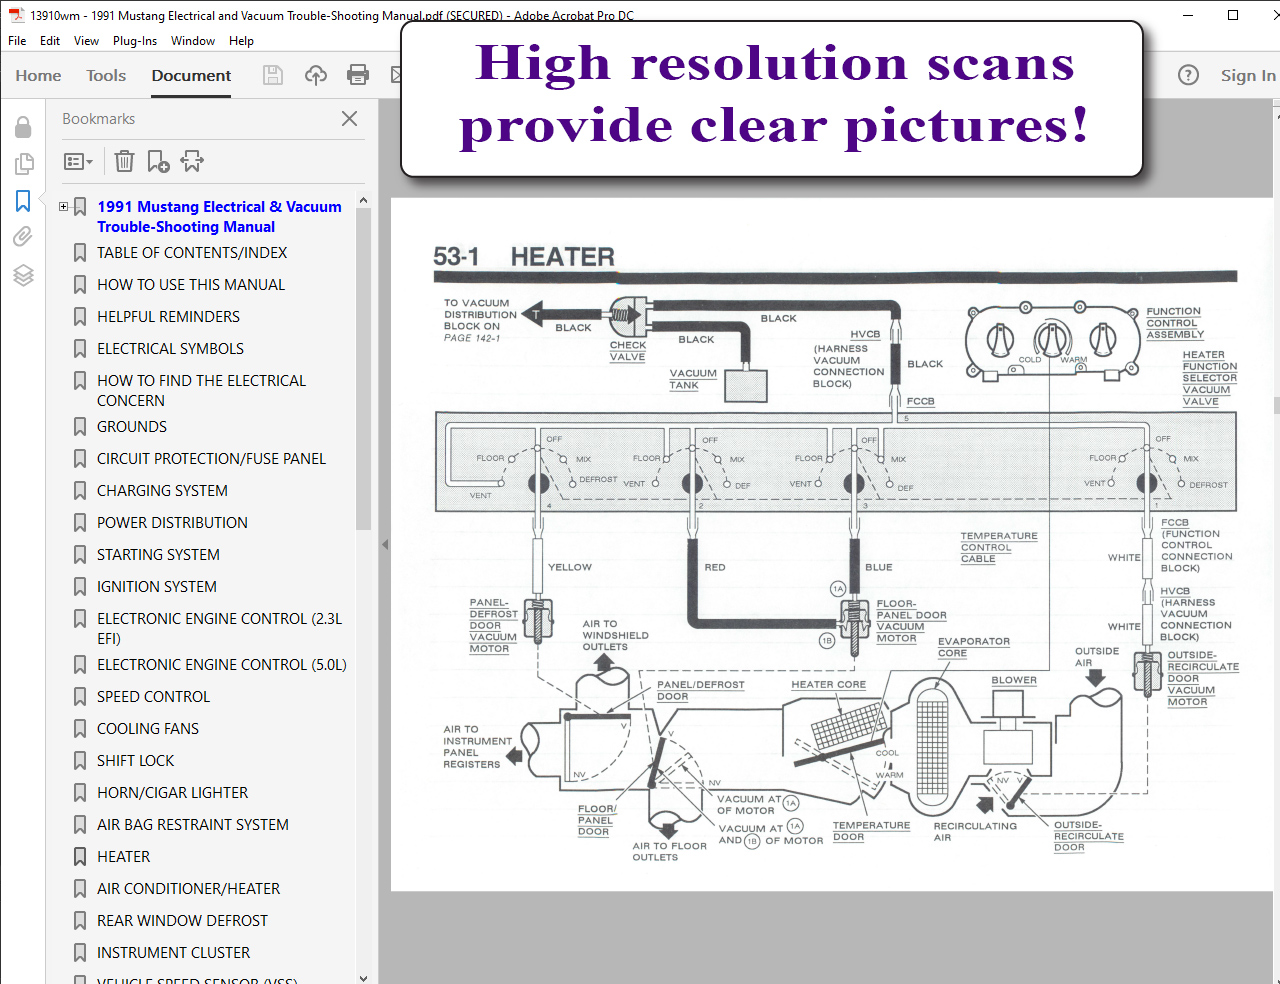Open the Plug-Ins menu
The height and width of the screenshot is (984, 1280).
(x=135, y=41)
